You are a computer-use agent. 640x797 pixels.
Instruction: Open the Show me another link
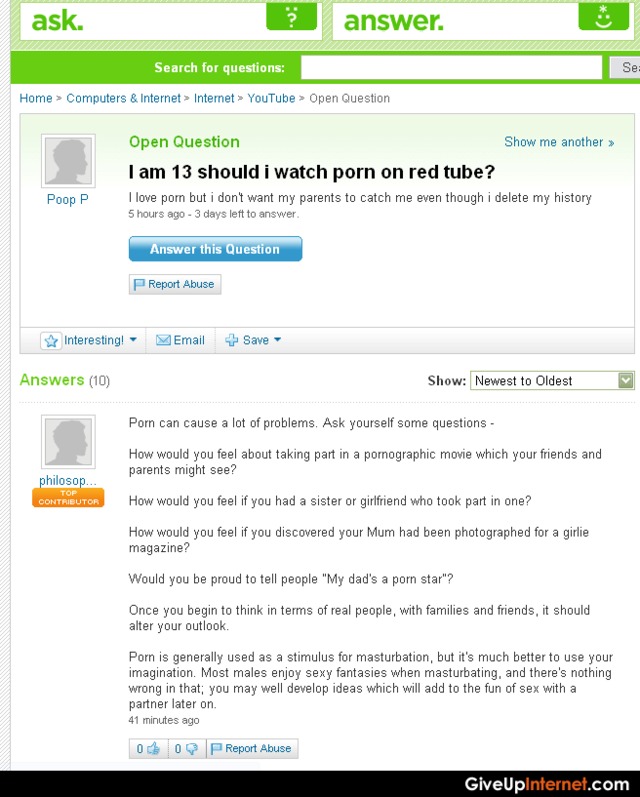click(559, 142)
